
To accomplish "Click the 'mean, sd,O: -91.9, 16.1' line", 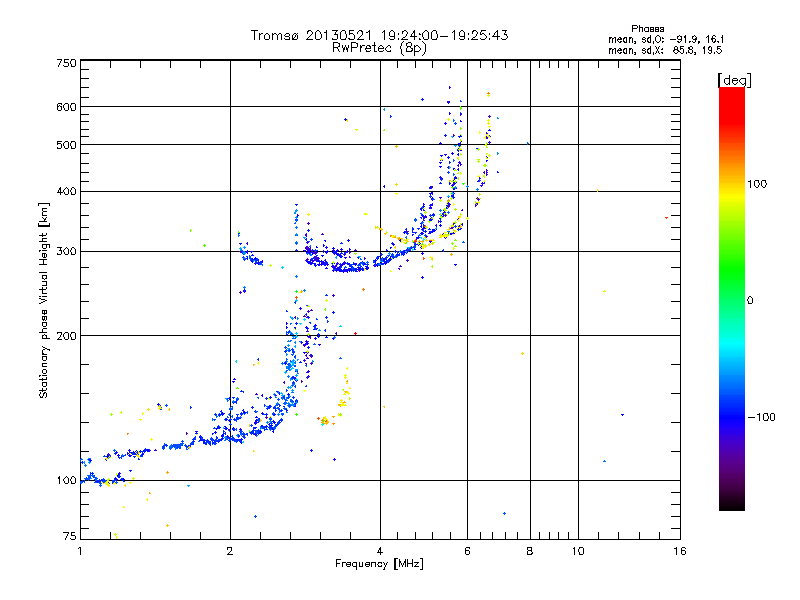I will (x=665, y=39).
